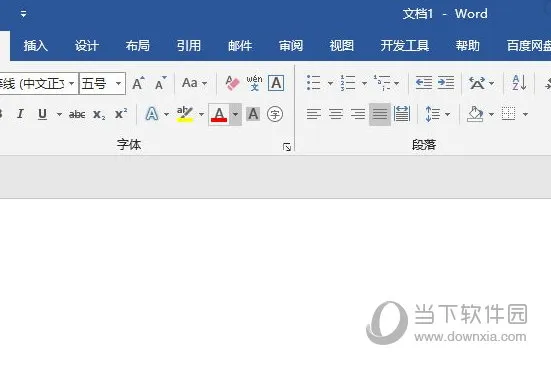Open the Insert (插入) ribbon tab
Image resolution: width=551 pixels, height=366 pixels.
tap(35, 46)
